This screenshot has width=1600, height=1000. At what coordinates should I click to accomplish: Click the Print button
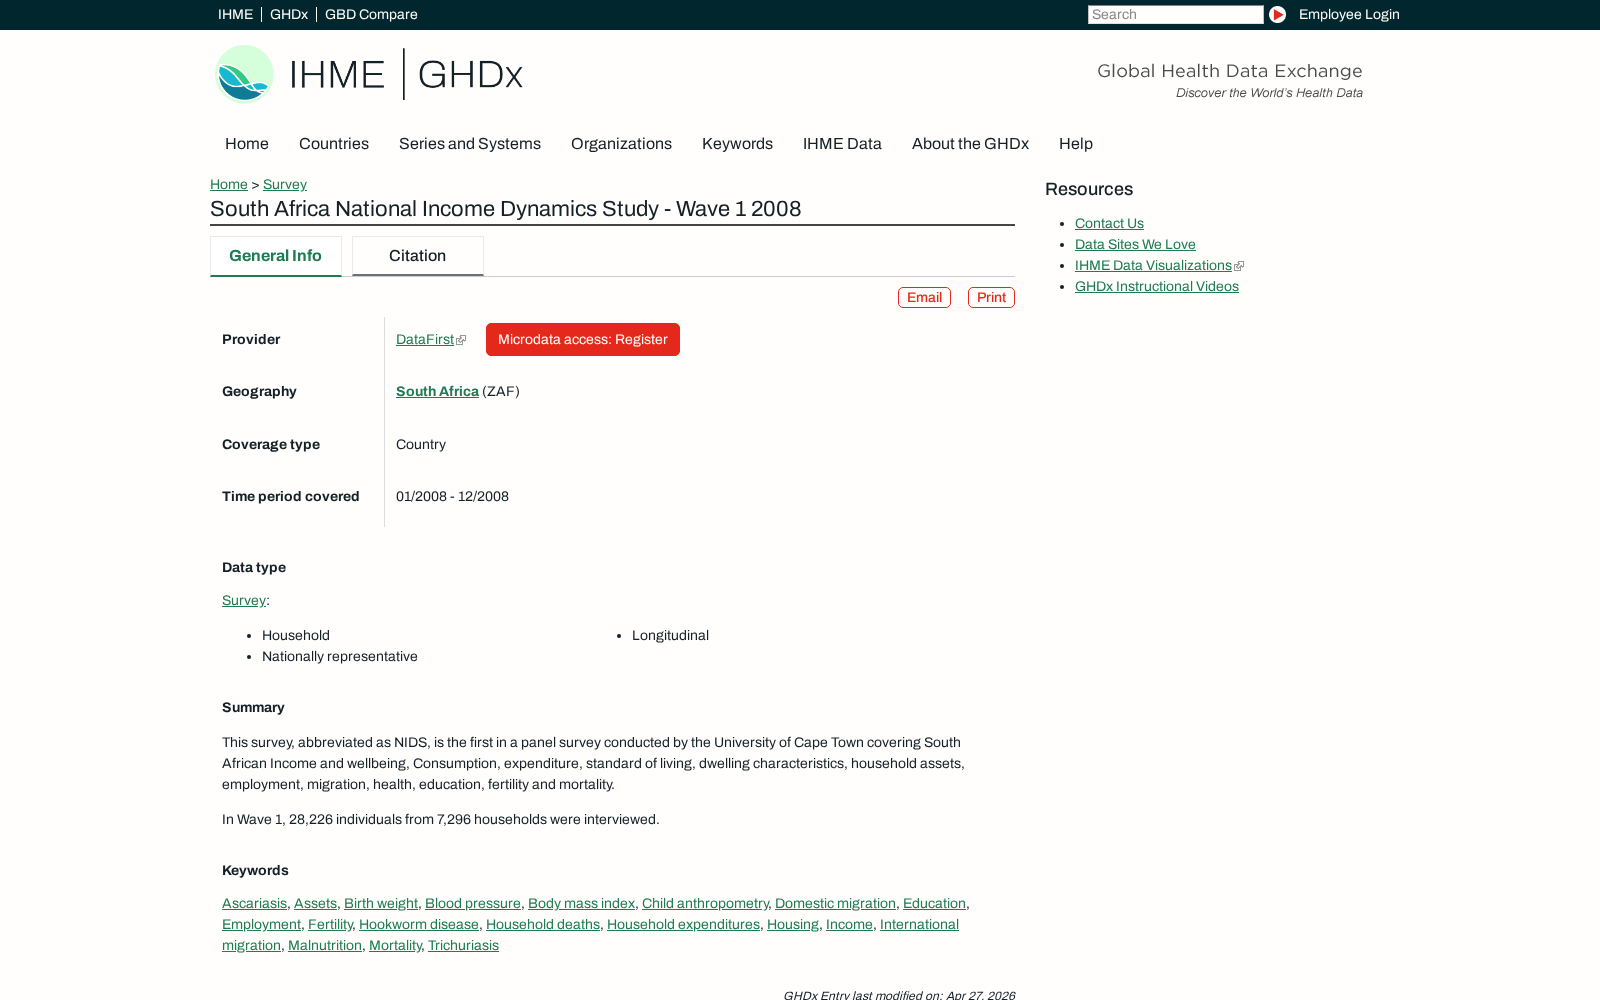click(x=991, y=298)
